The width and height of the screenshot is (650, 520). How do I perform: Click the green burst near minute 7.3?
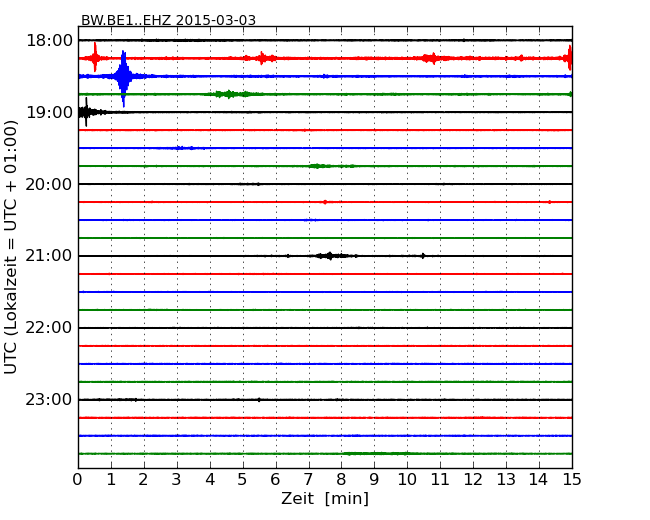tap(317, 166)
